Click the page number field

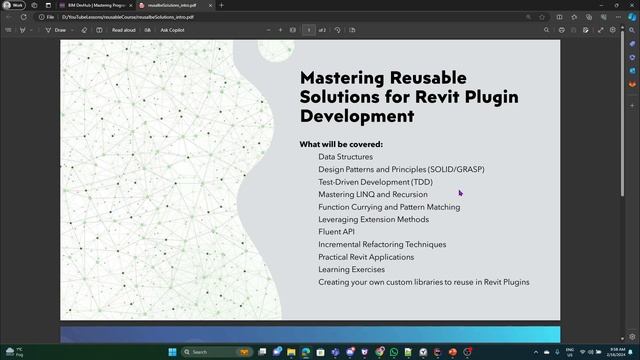[309, 30]
